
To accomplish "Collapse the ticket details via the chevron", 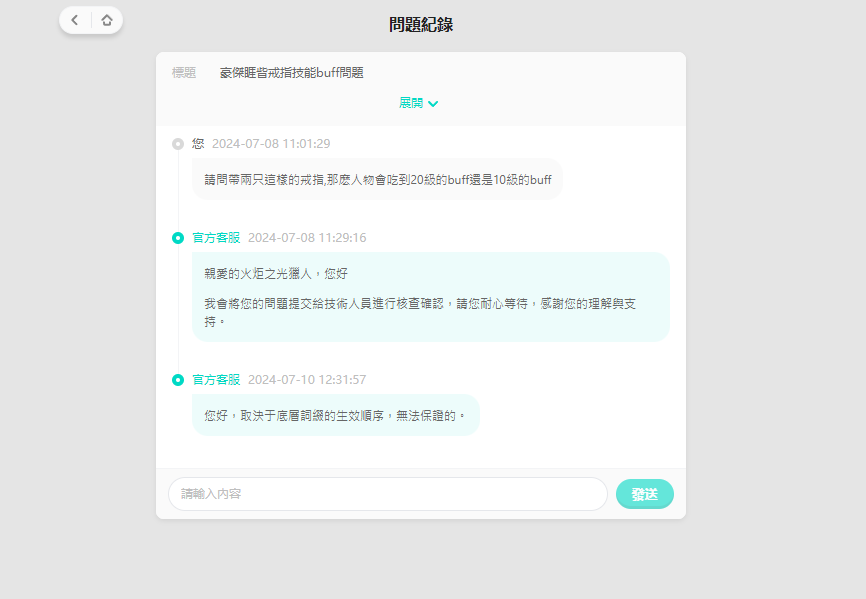I will [x=432, y=103].
